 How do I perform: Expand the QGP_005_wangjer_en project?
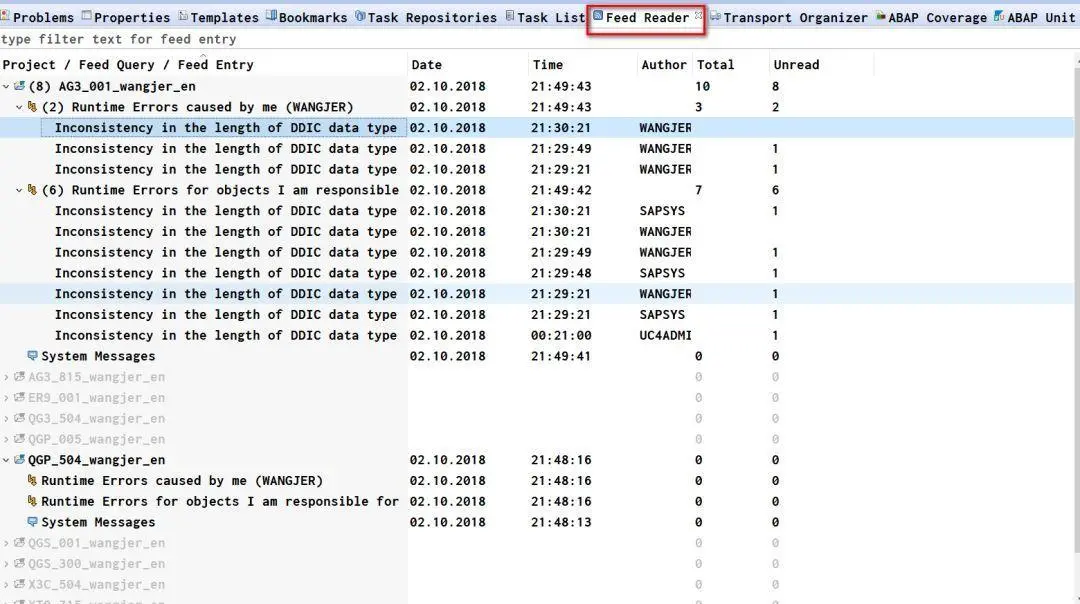click(x=6, y=439)
